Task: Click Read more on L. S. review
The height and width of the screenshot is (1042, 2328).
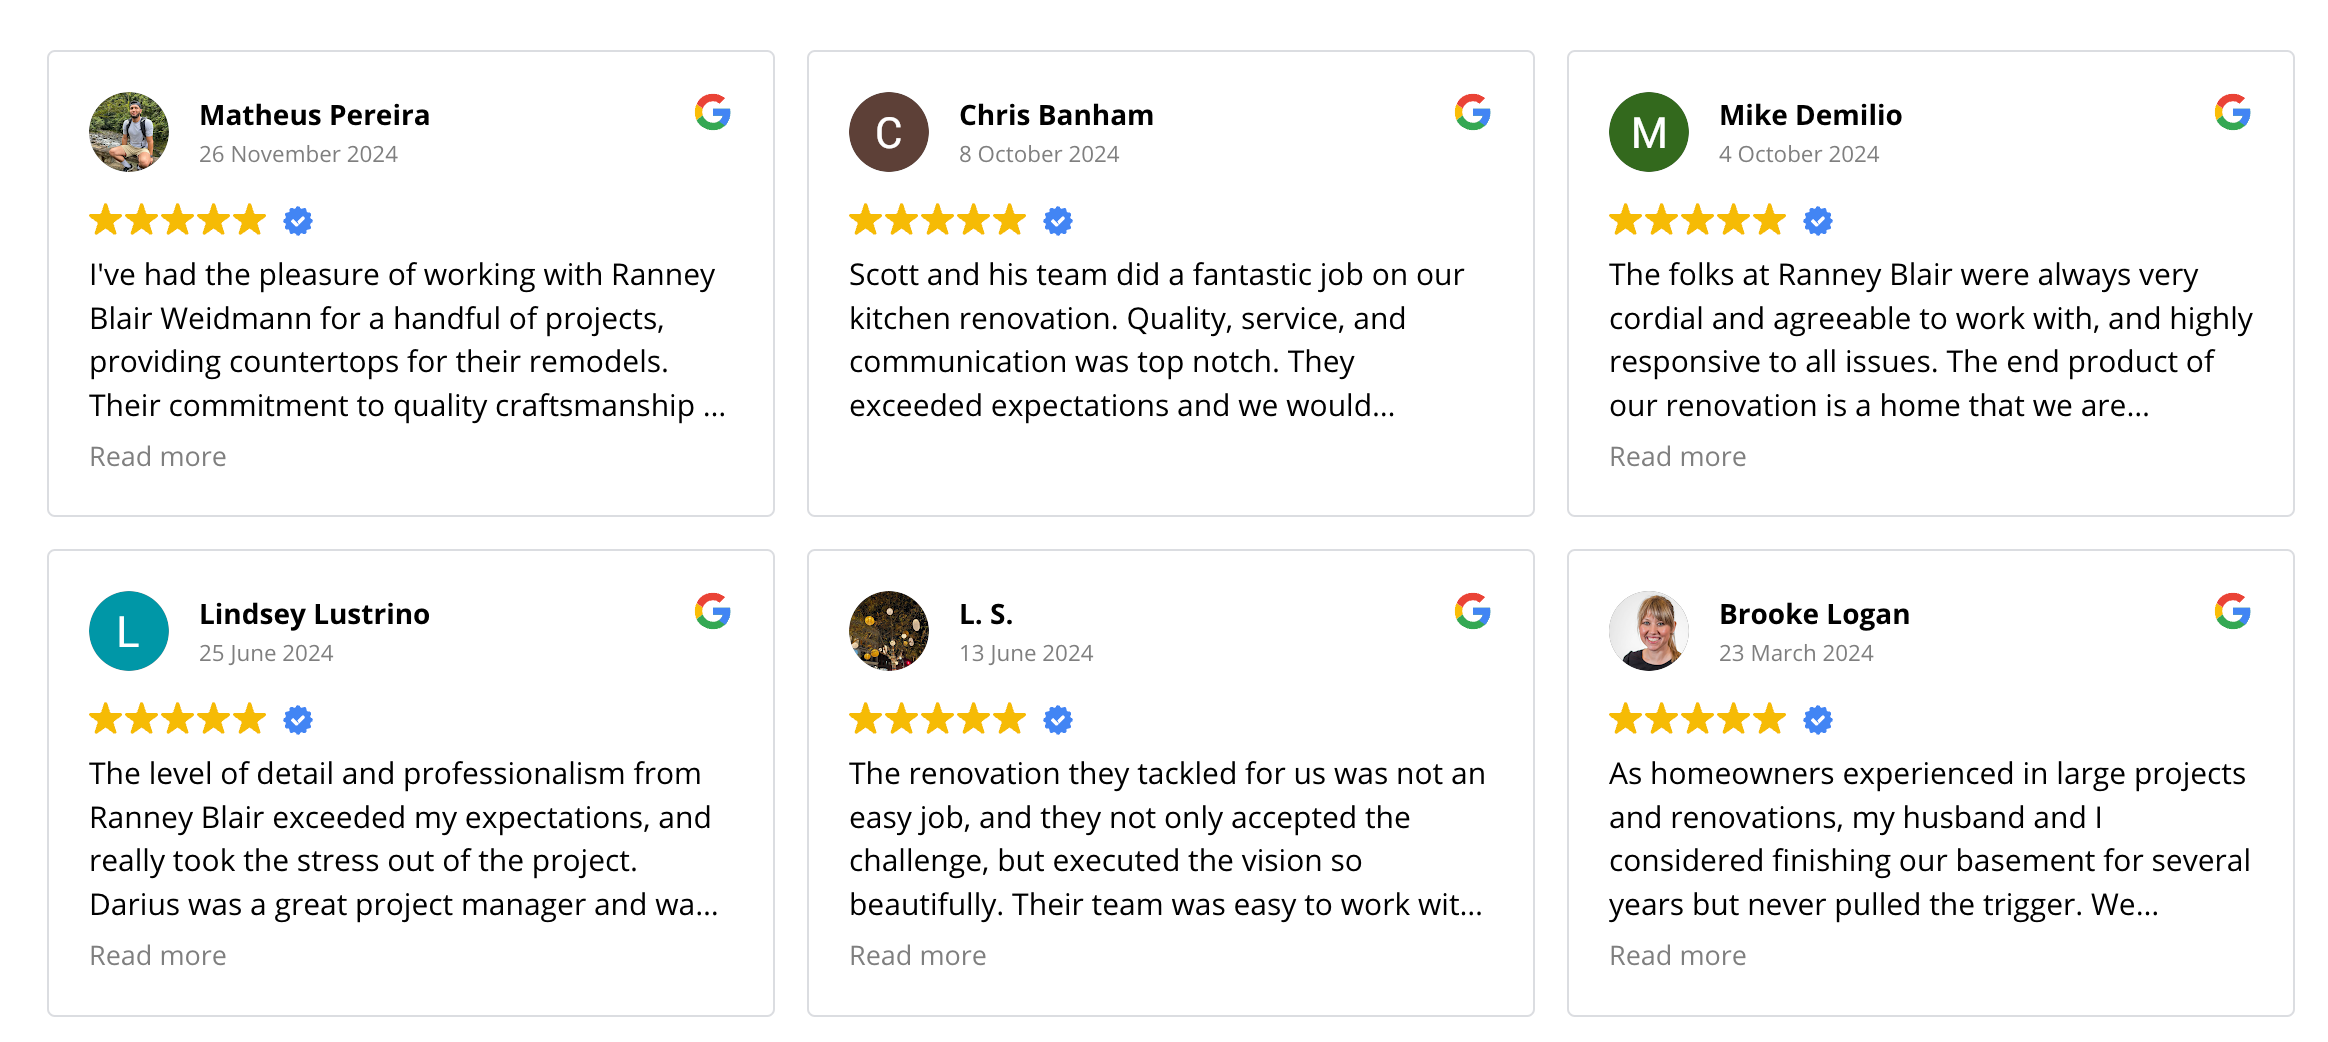Action: (917, 956)
